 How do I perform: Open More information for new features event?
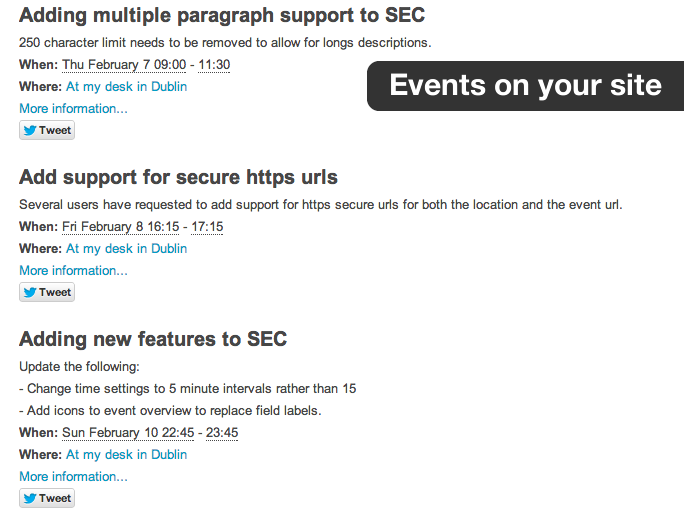click(x=73, y=476)
